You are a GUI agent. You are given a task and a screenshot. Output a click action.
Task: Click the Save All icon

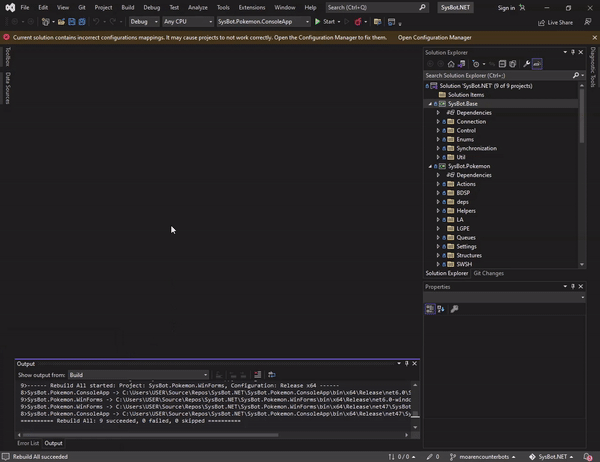[82, 22]
